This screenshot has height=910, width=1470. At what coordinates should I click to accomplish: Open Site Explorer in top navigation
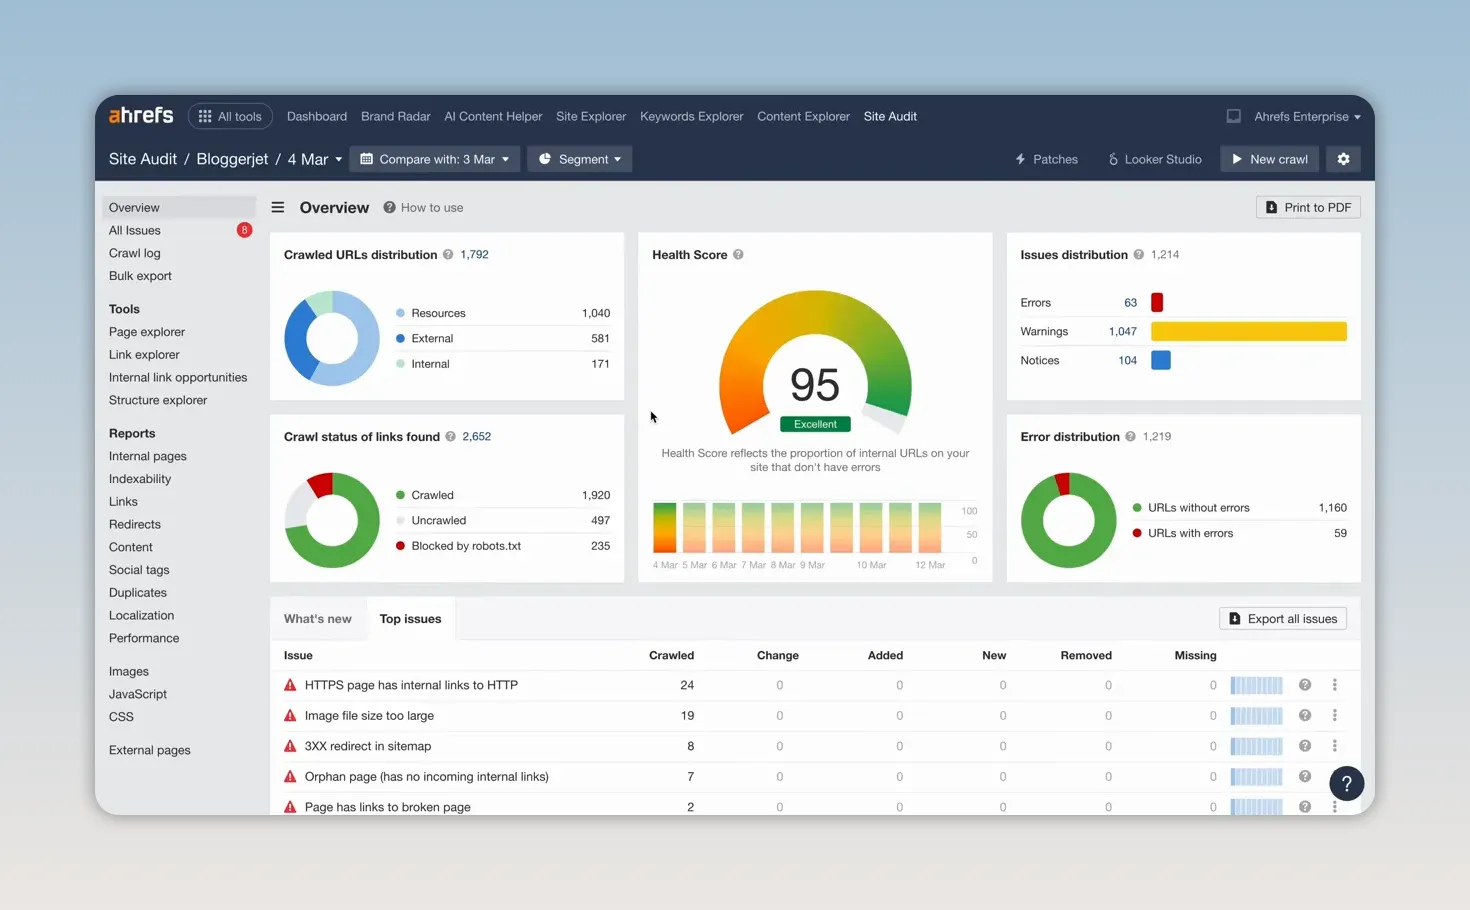591,116
